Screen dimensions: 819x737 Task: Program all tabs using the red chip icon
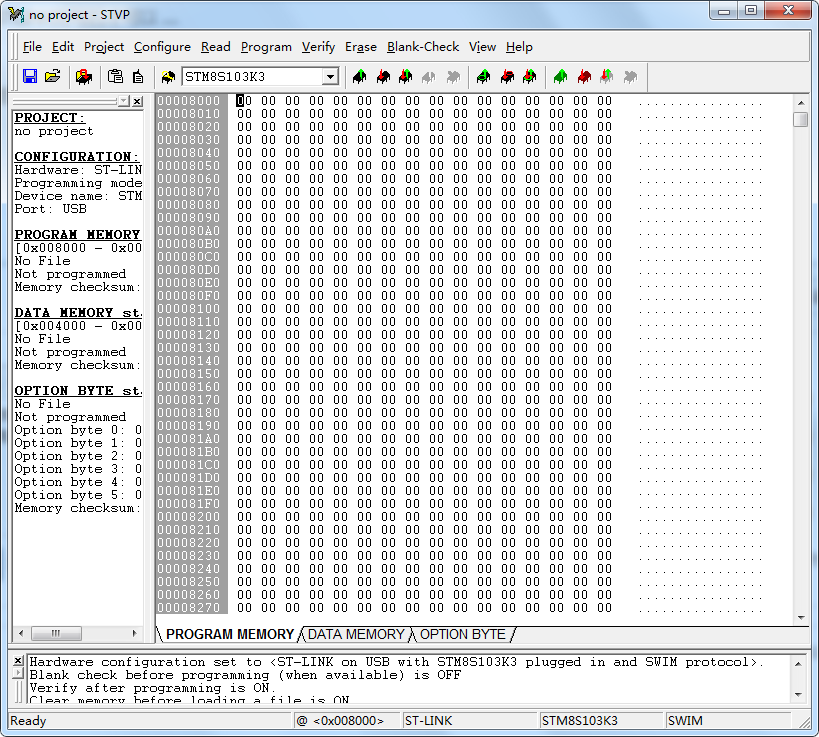(x=584, y=77)
